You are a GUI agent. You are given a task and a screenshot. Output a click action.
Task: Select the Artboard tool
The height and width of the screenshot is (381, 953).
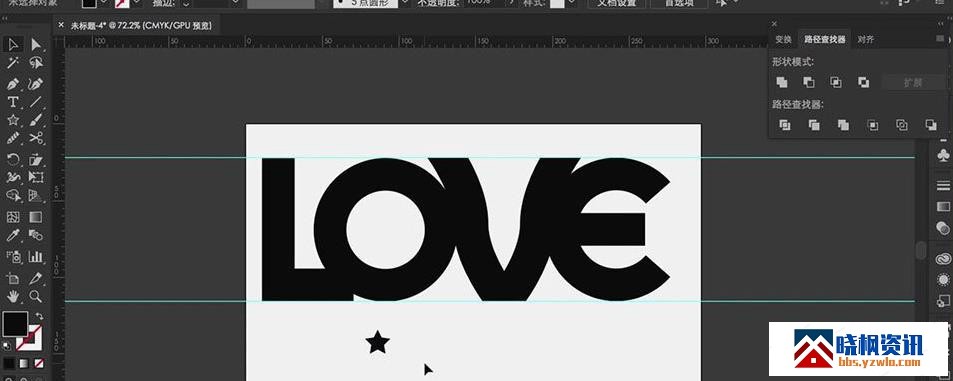13,278
